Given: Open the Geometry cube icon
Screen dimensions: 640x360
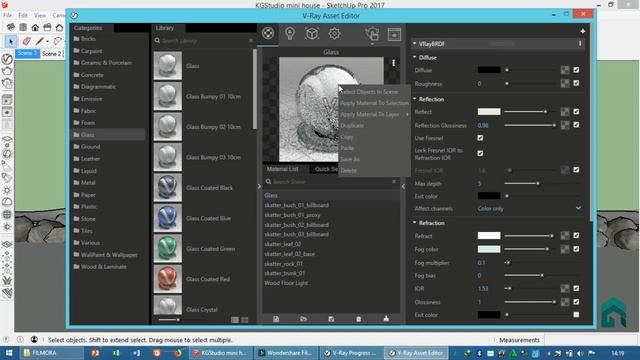Looking at the screenshot, I should [312, 33].
